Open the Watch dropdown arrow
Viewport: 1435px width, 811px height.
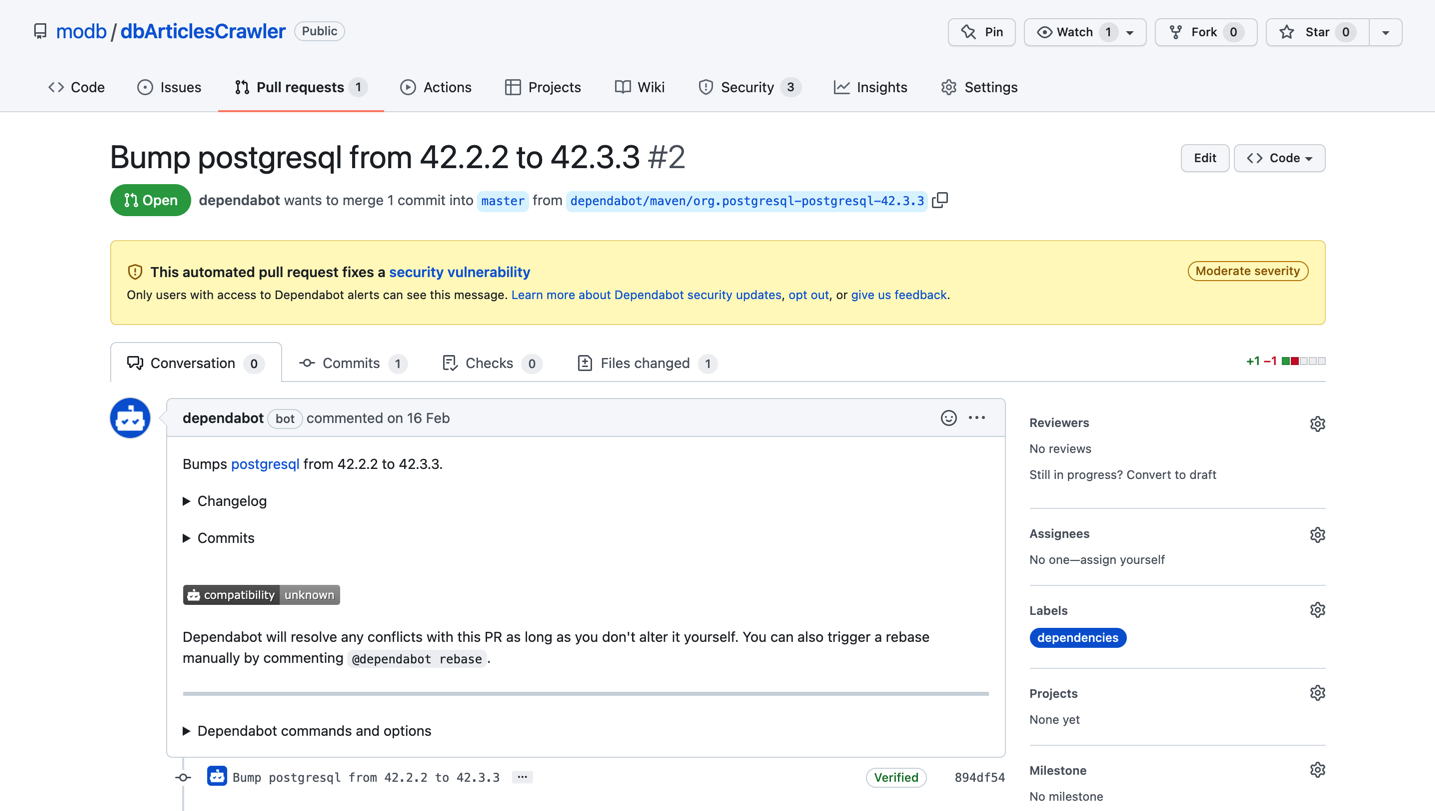click(x=1131, y=32)
